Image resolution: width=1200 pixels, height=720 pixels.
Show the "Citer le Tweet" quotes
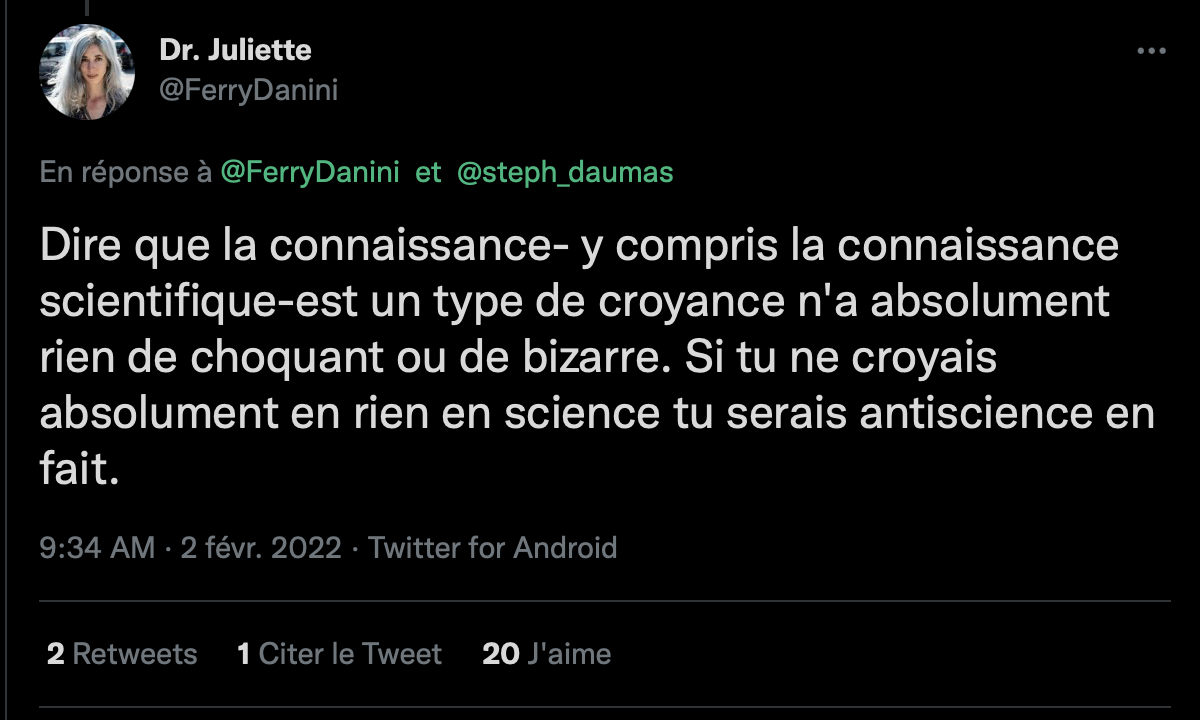[x=350, y=654]
